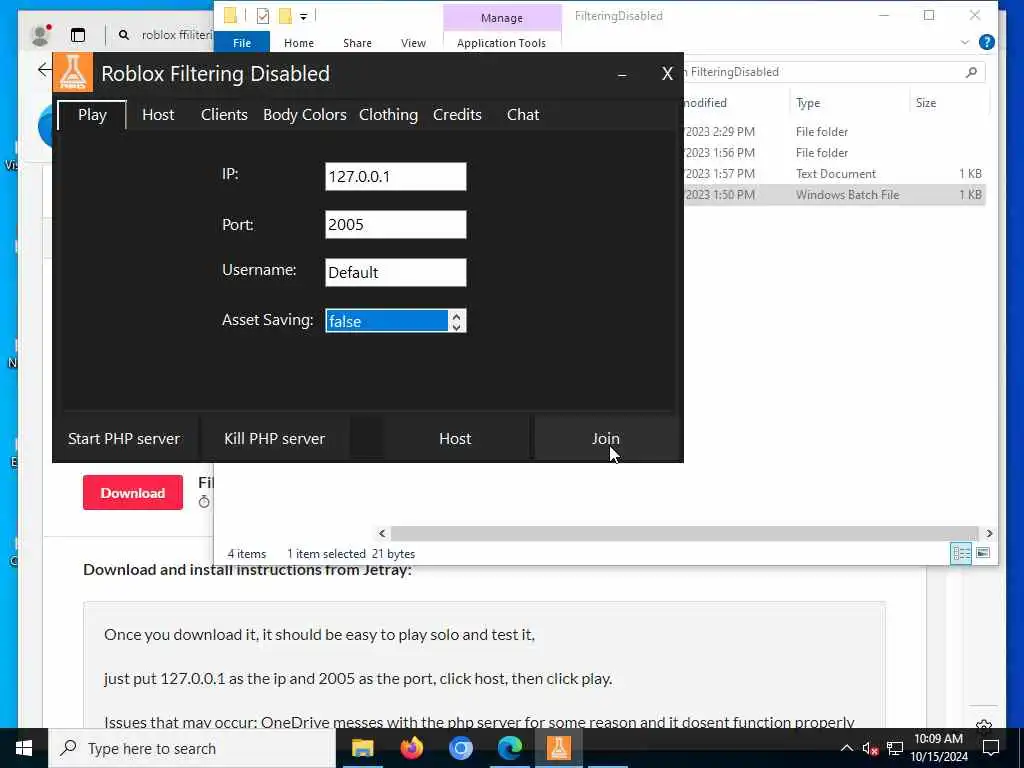This screenshot has width=1024, height=768.
Task: Click search magnifier in FilteringDisabled search box
Action: pos(971,72)
